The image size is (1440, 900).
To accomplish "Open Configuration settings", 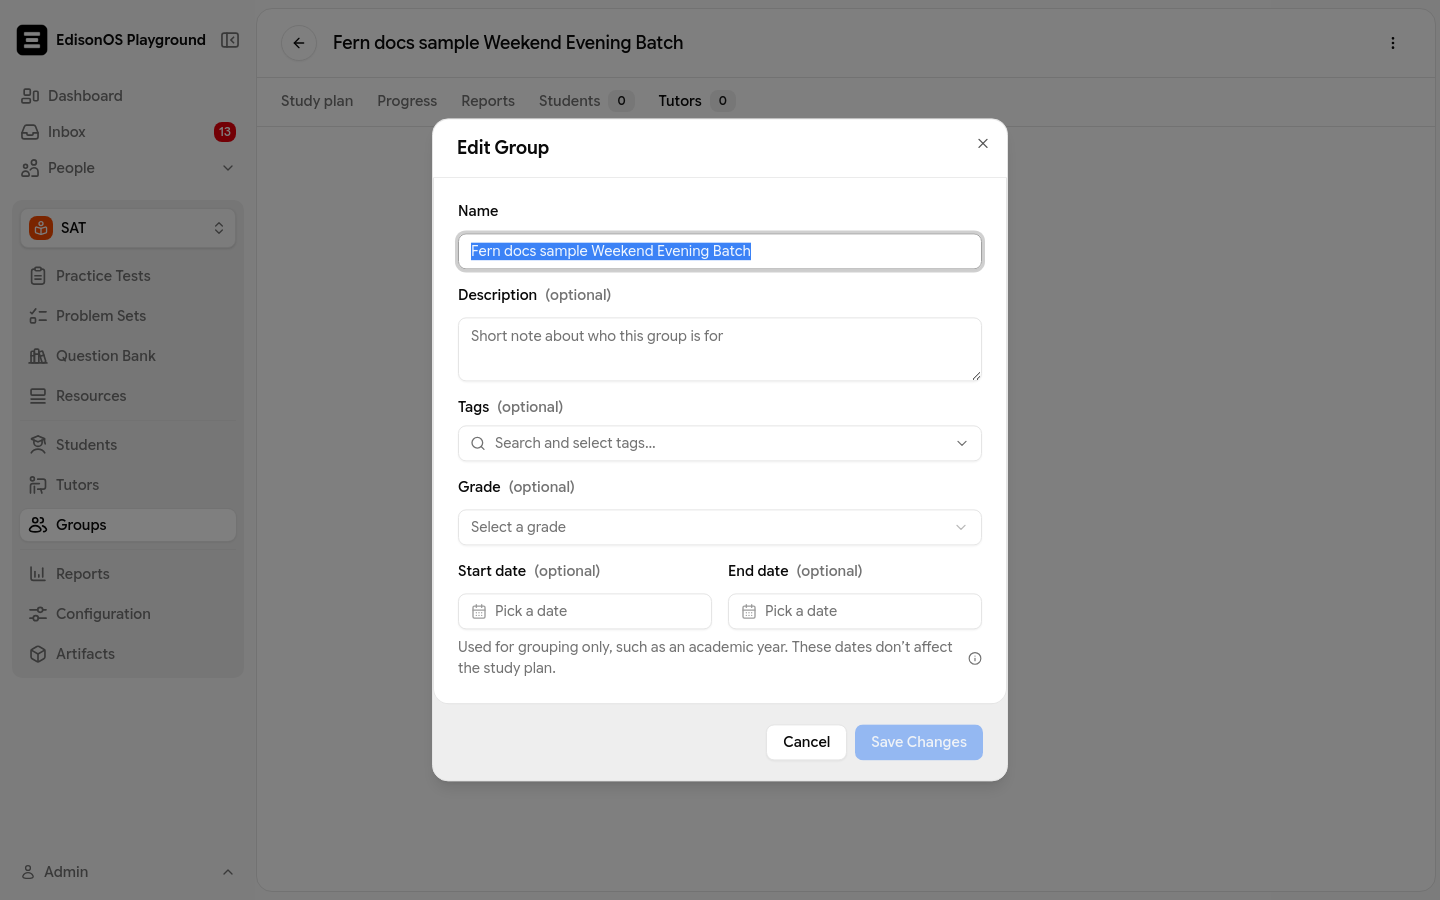I will pos(128,614).
